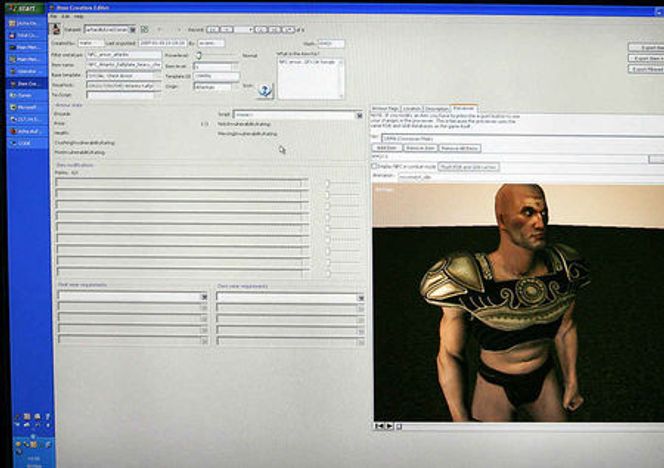664x468 pixels.
Task: Jump to the last record
Action: [x=275, y=30]
